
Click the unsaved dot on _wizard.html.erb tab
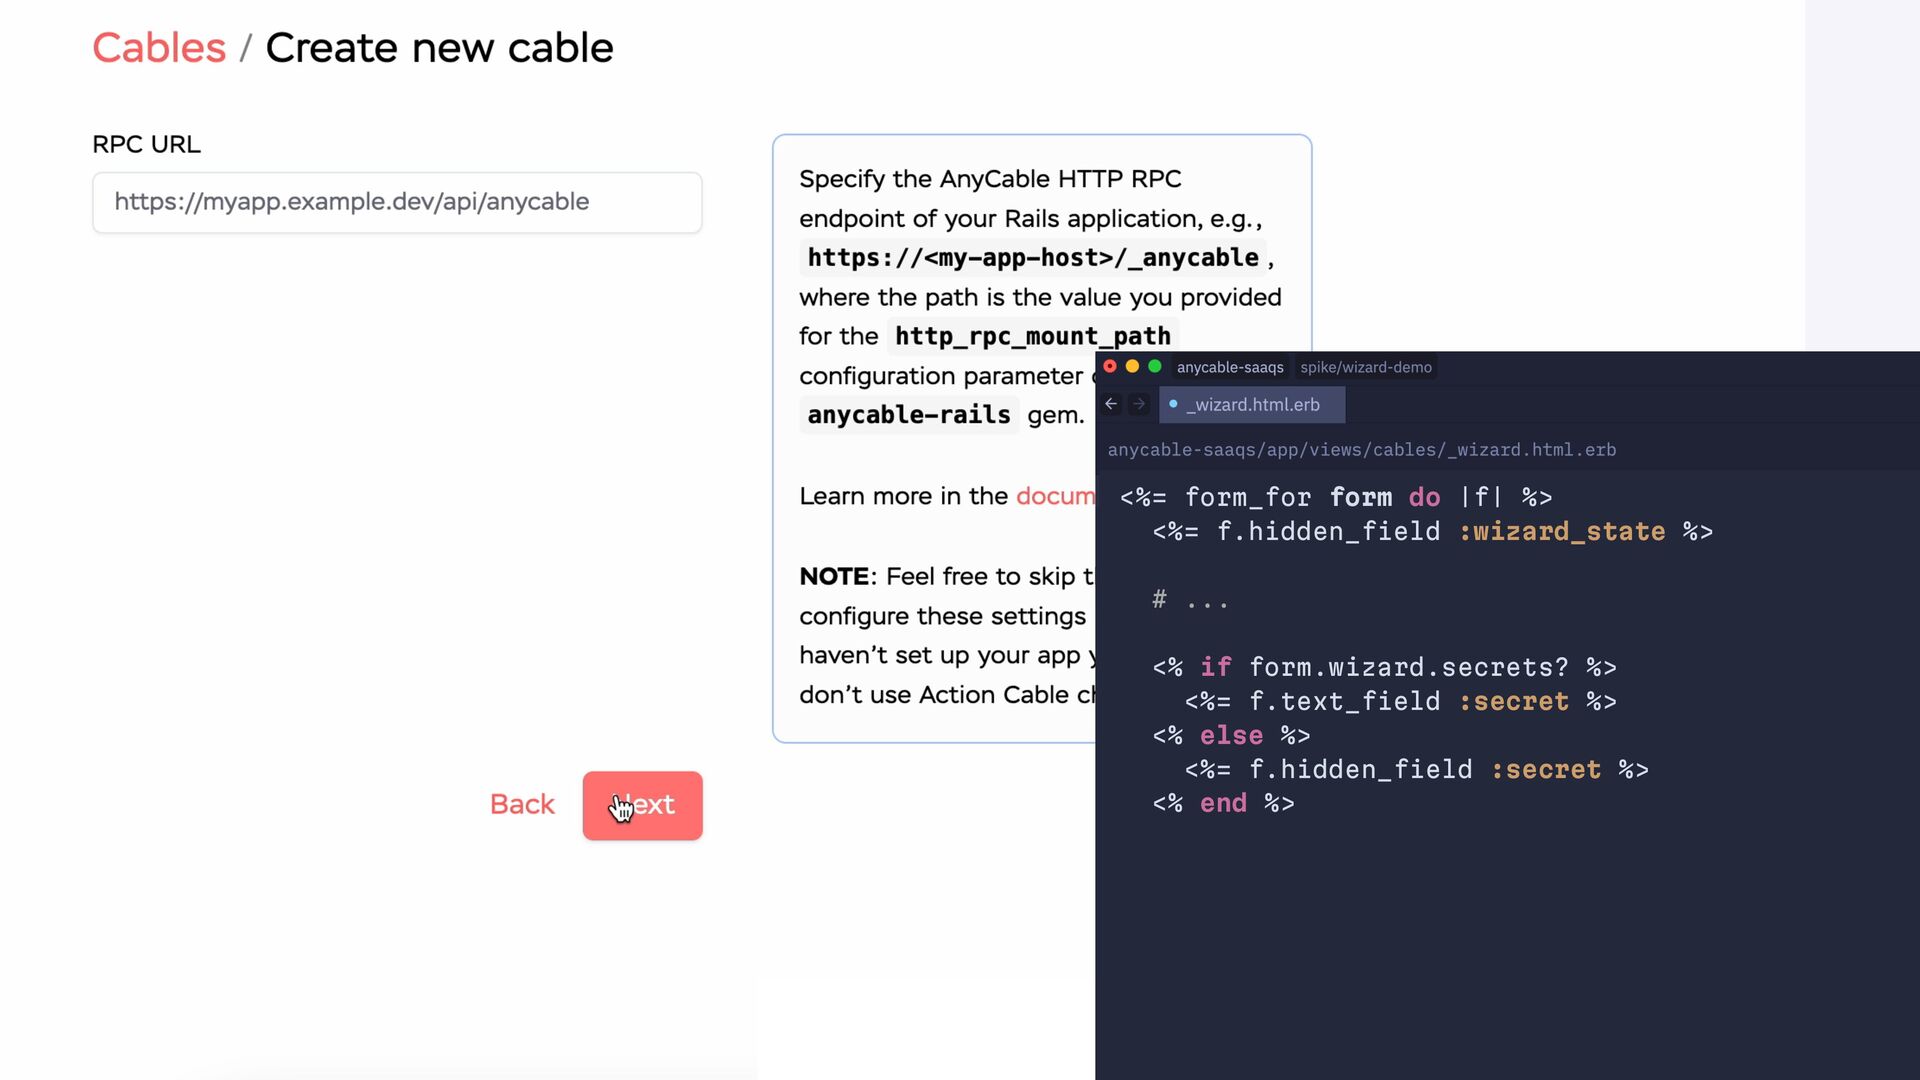click(1173, 404)
